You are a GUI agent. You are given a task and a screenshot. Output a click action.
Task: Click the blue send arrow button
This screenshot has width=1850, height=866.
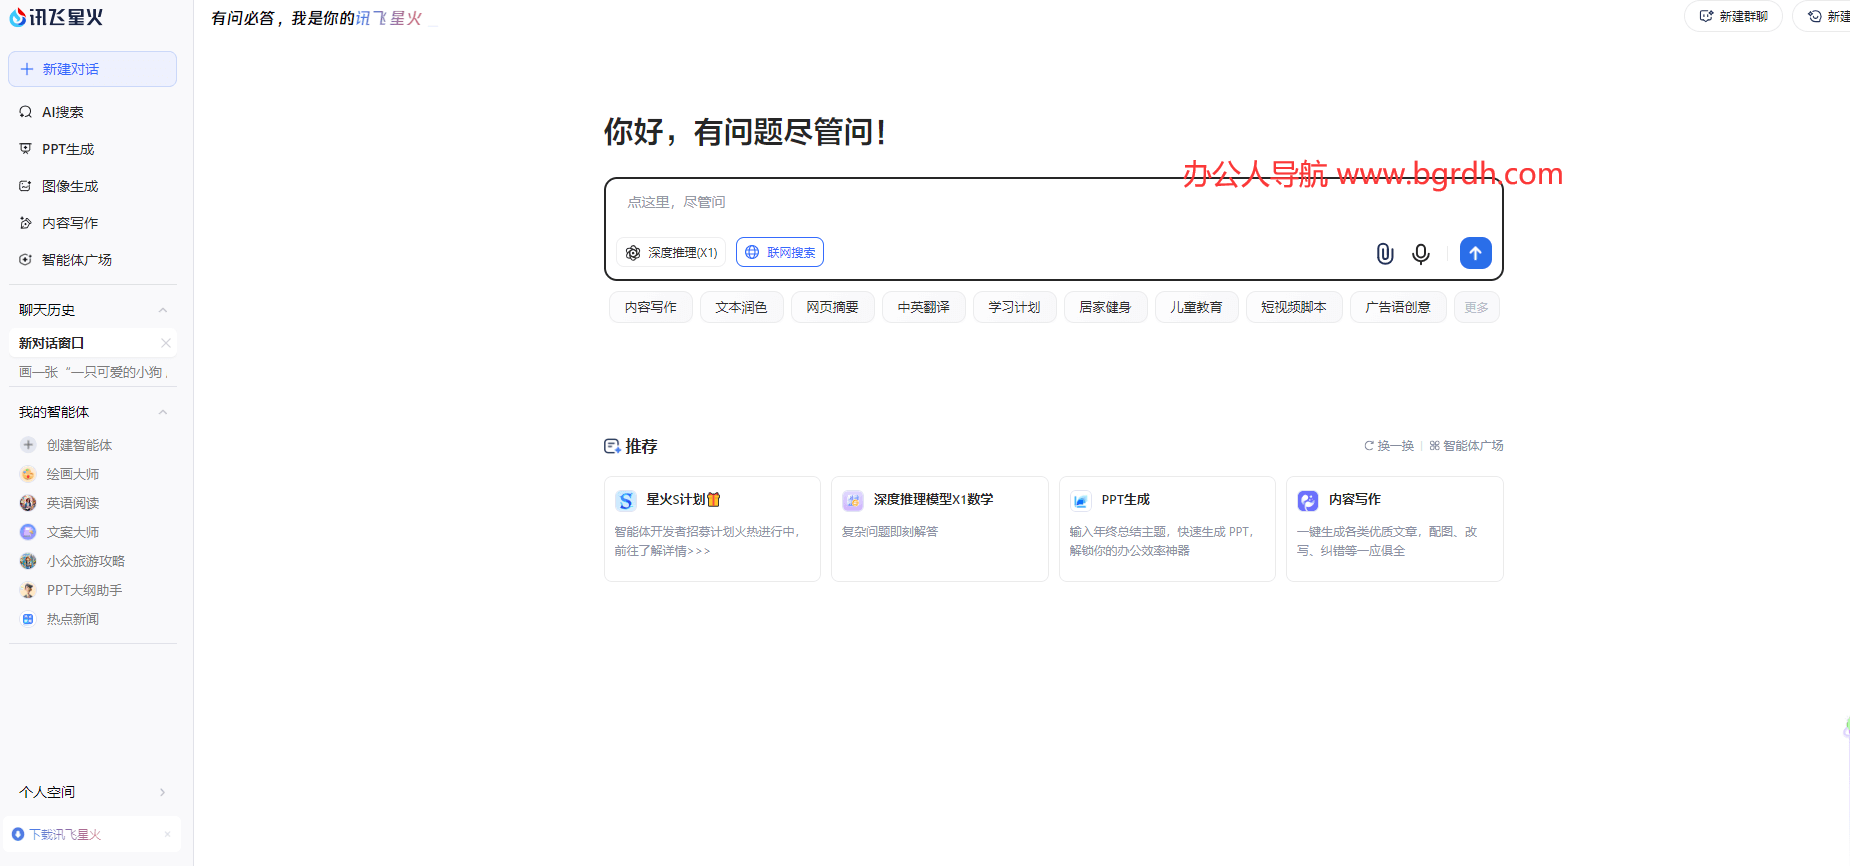pyautogui.click(x=1476, y=253)
